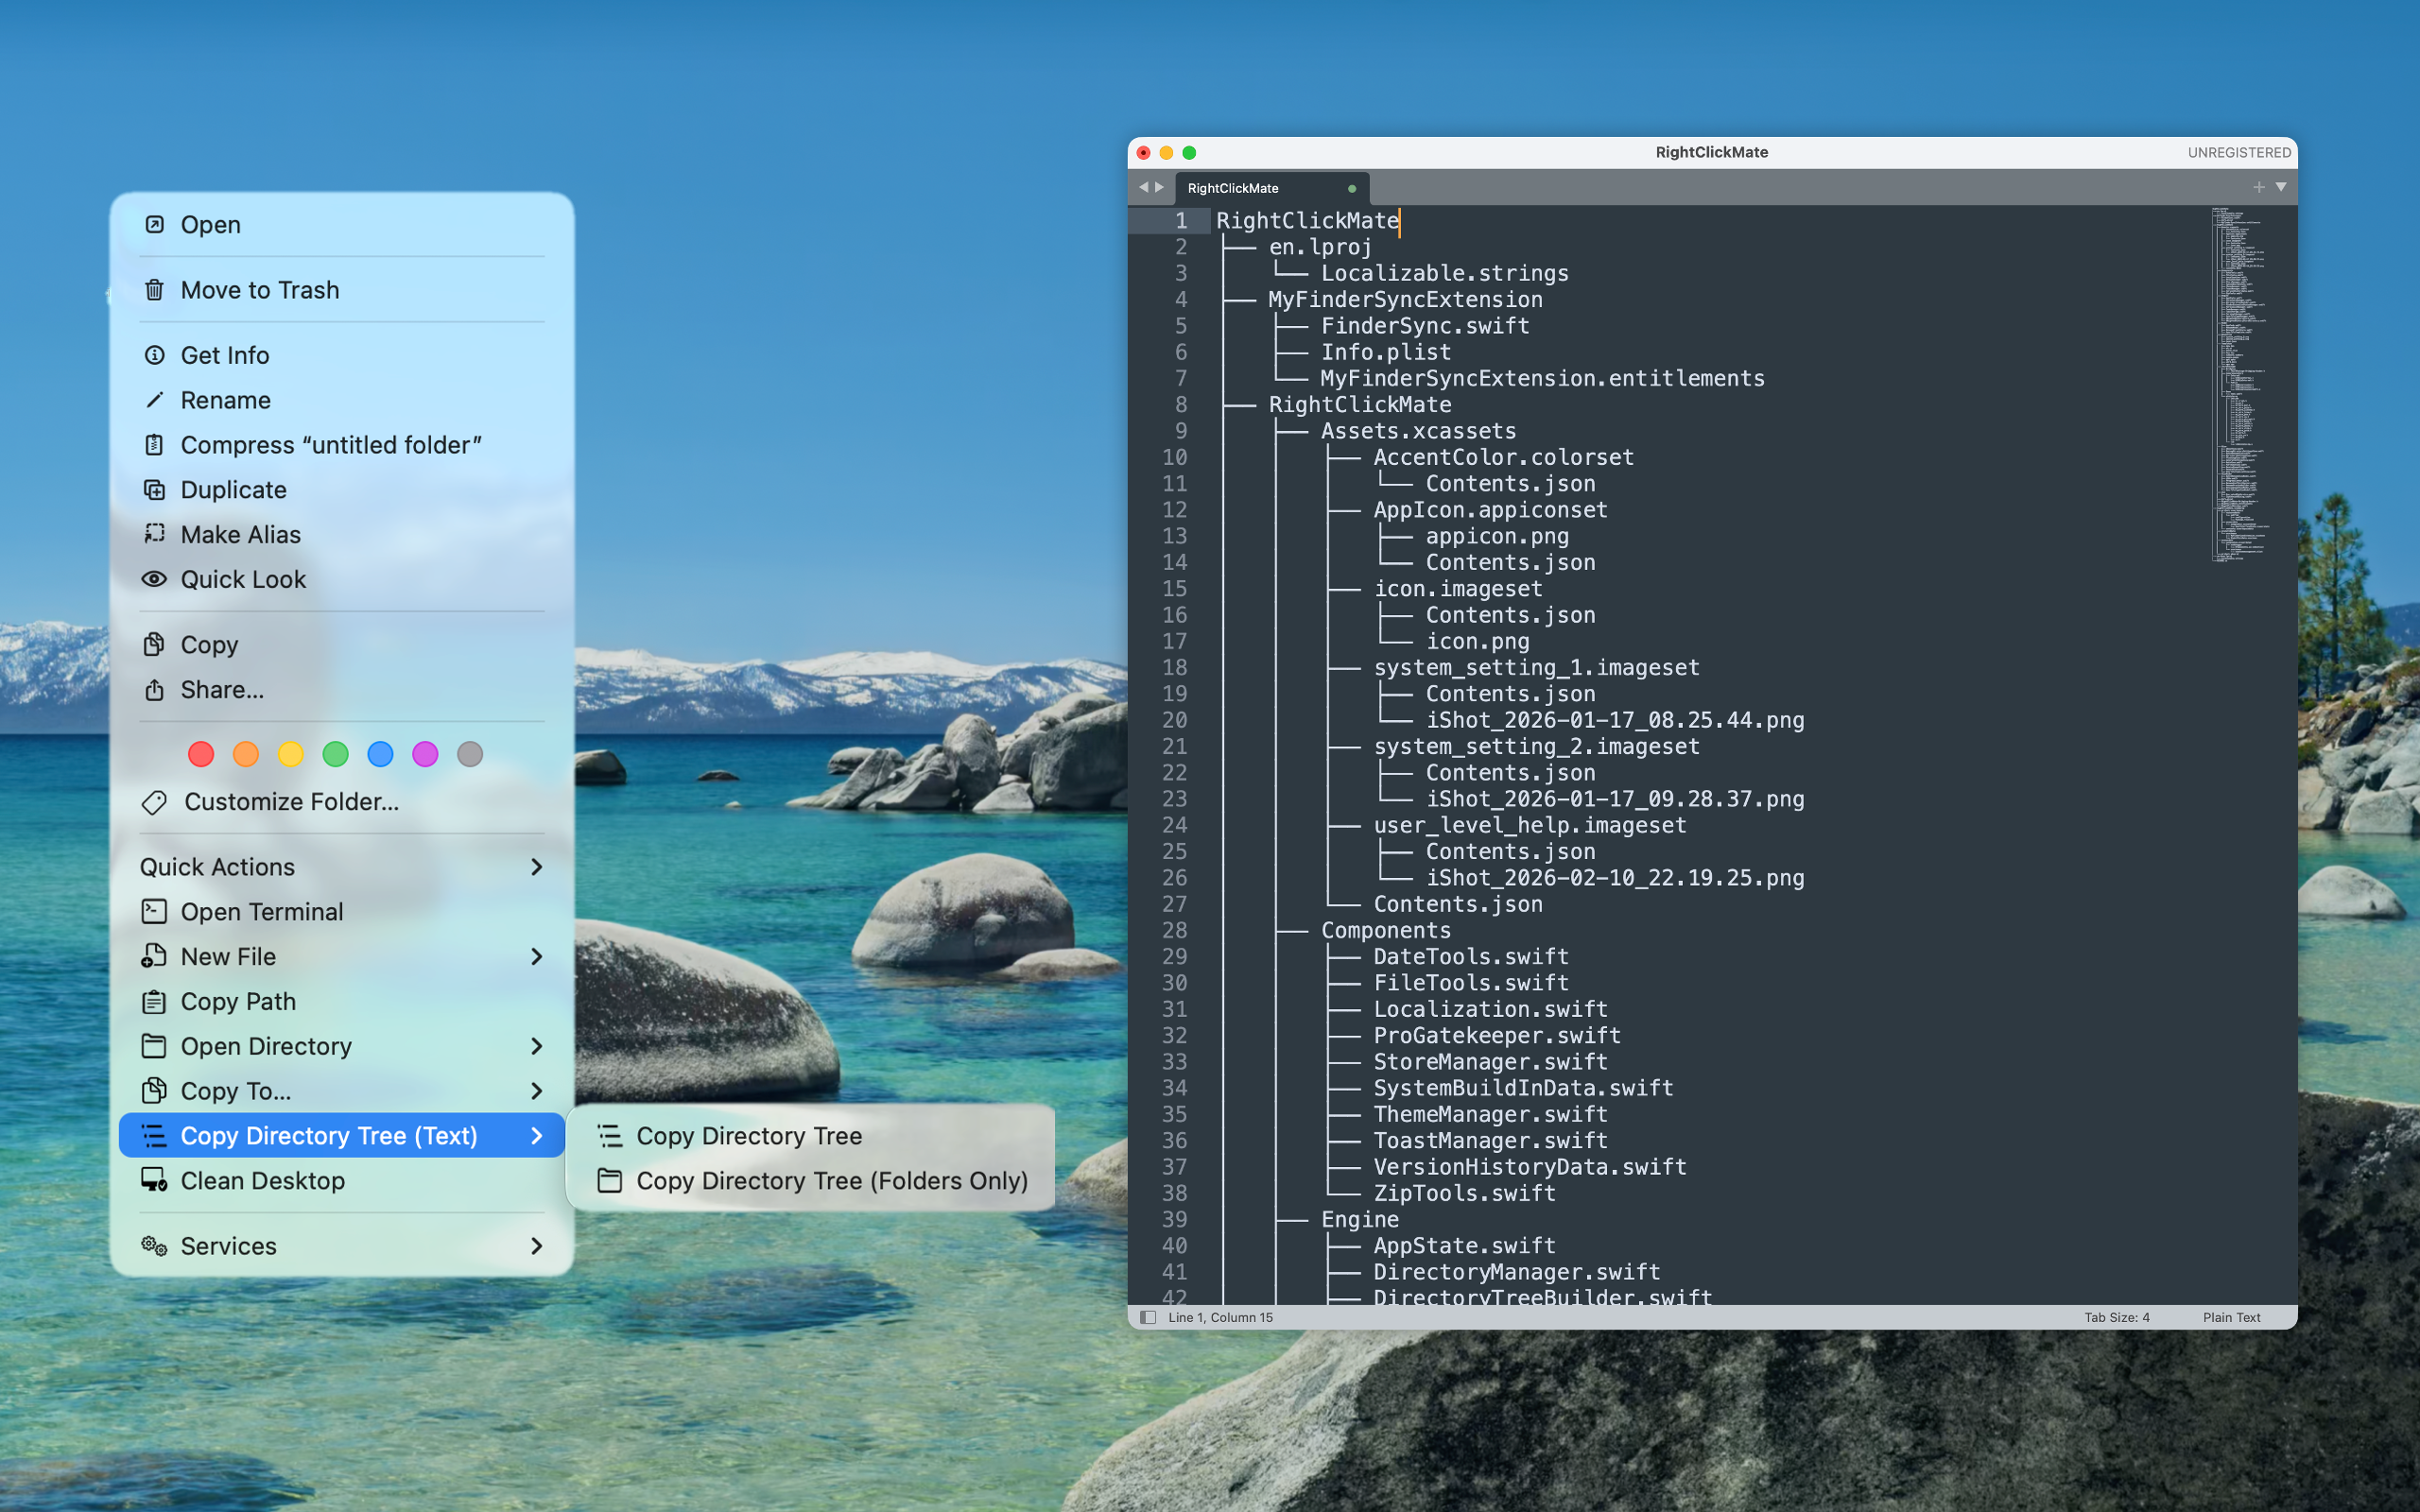Click "AccentColor.colorset" line

[1503, 457]
